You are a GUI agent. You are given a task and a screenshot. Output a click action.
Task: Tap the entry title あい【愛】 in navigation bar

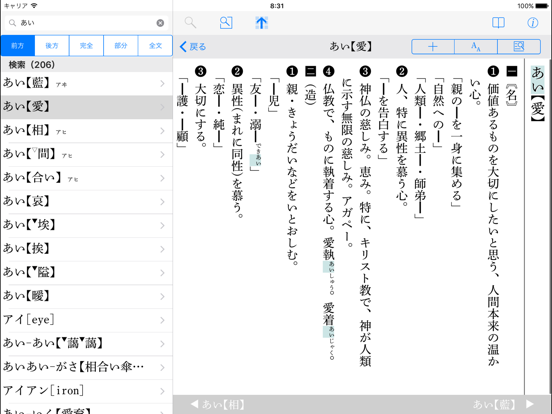click(351, 46)
